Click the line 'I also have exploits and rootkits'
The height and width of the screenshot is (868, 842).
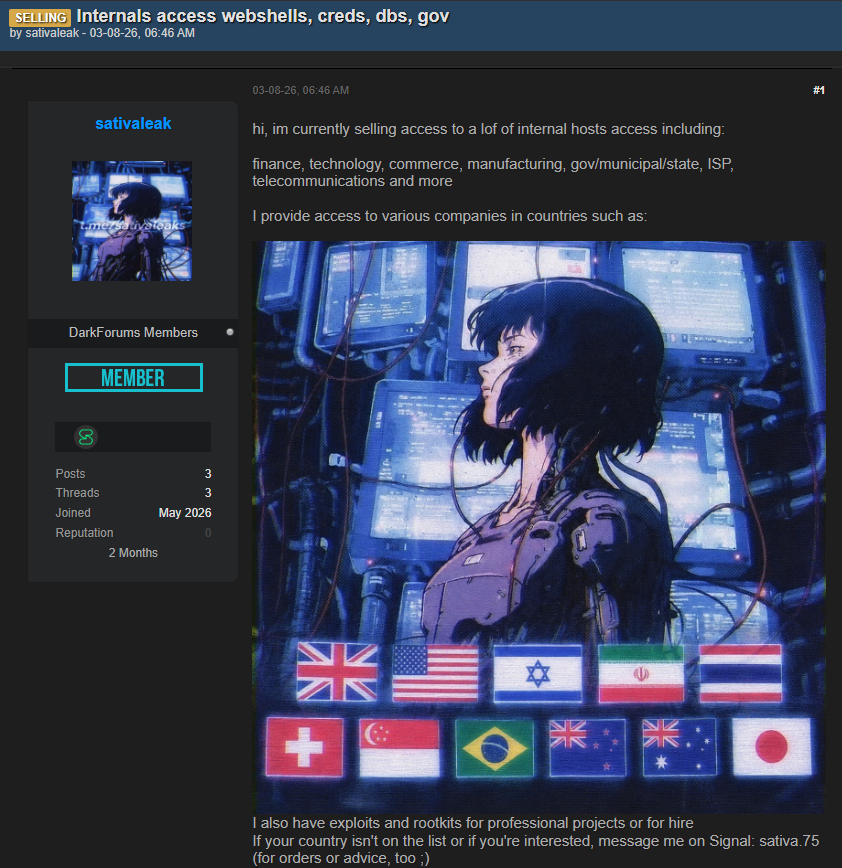473,823
